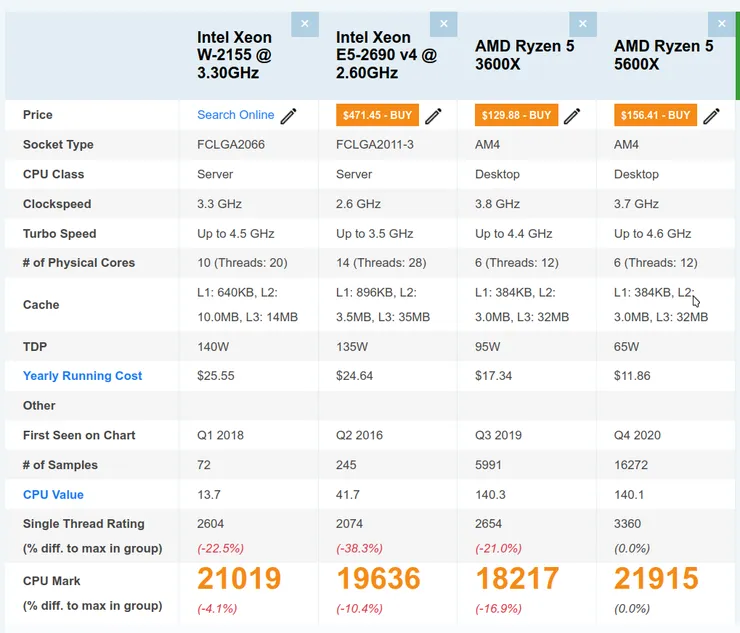
Task: Click the # of Samples label
Action: click(x=60, y=465)
